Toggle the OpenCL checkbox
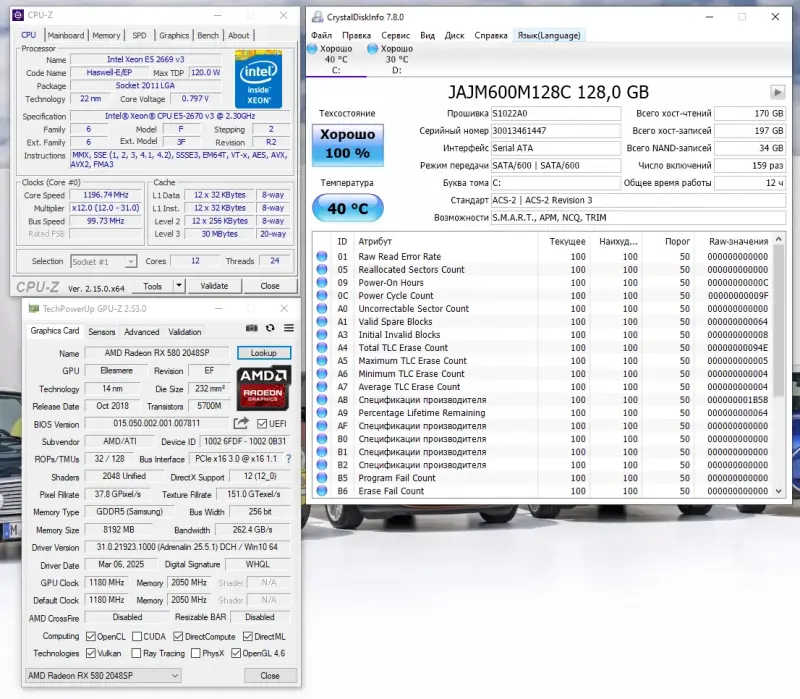800x699 pixels. [x=91, y=636]
